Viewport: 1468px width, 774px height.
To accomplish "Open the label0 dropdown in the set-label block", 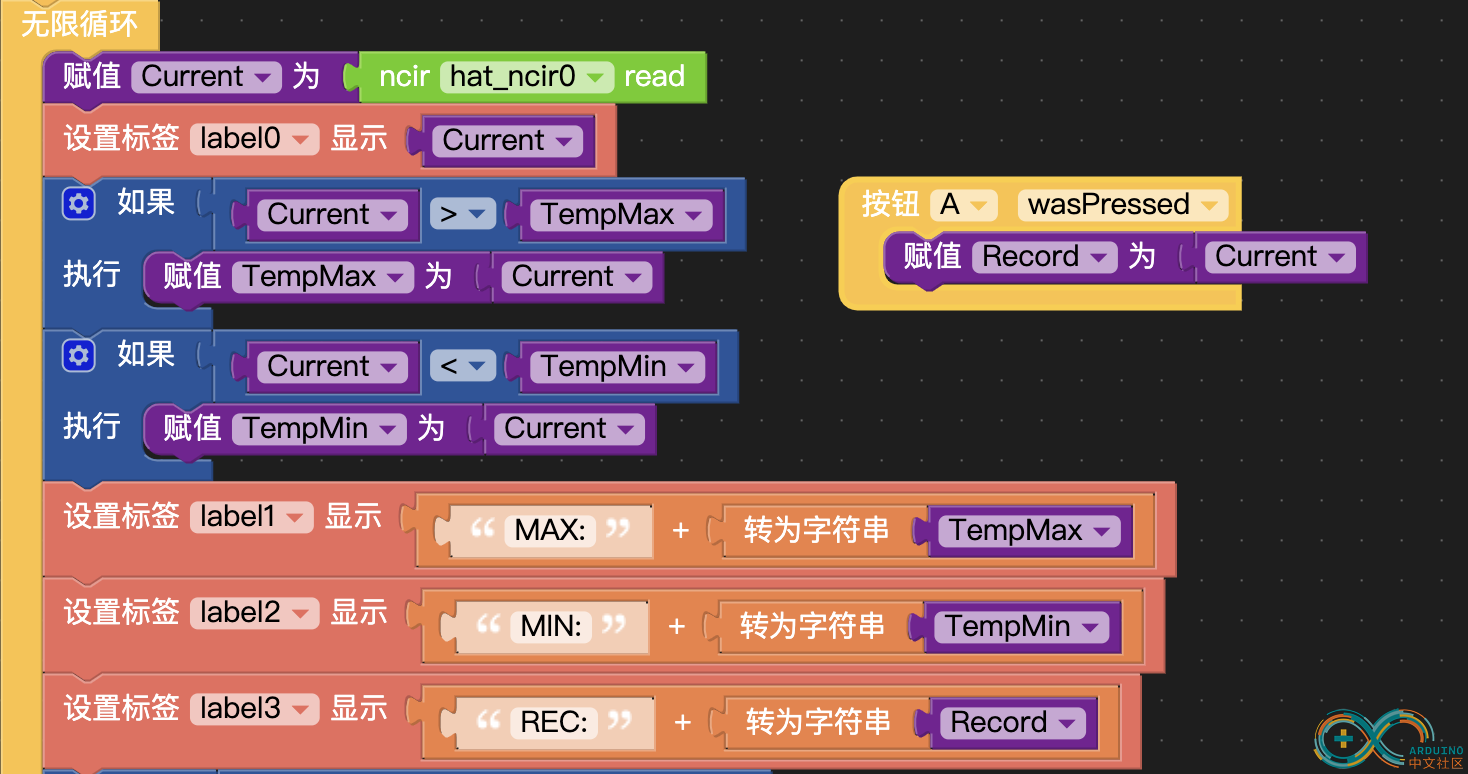I will click(254, 139).
